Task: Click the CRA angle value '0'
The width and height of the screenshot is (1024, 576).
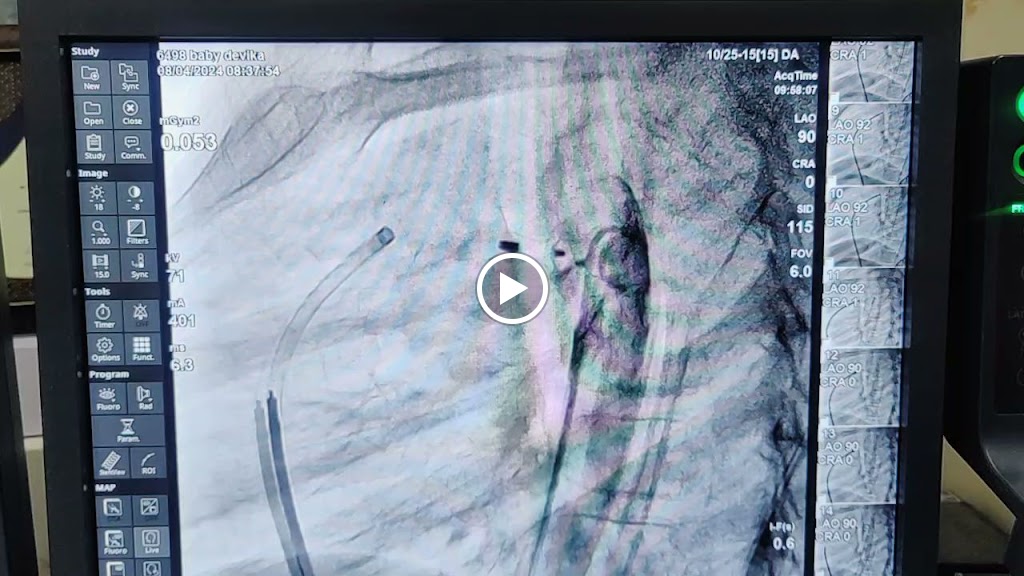Action: (x=810, y=182)
